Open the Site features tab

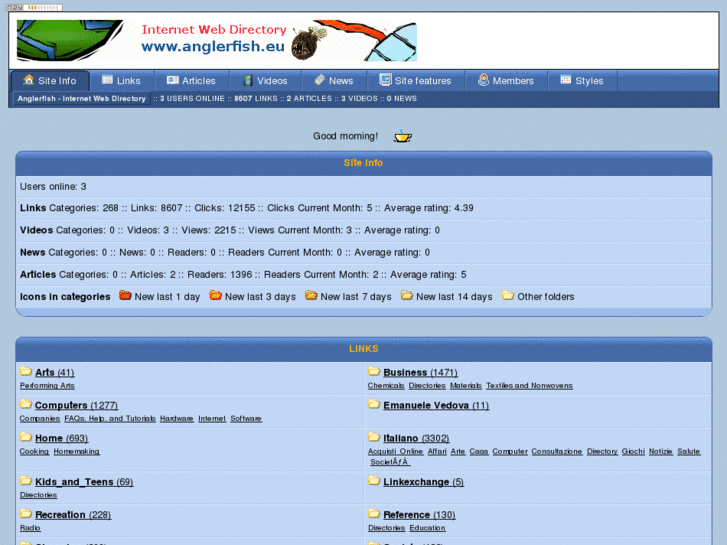tap(415, 81)
